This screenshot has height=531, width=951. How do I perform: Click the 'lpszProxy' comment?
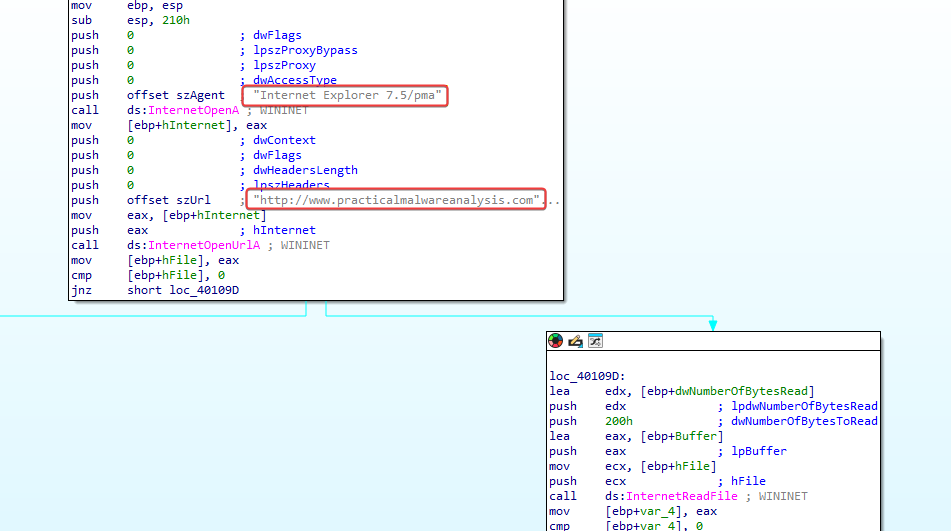point(284,65)
